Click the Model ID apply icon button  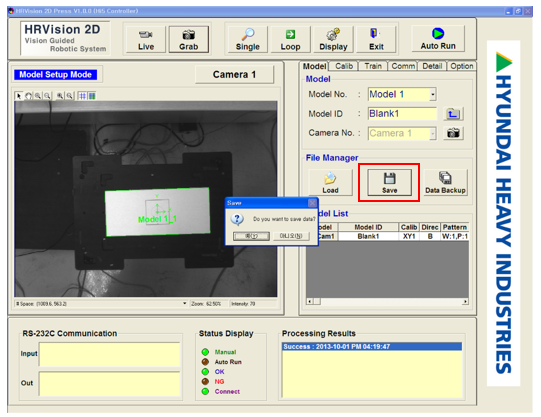[x=453, y=113]
